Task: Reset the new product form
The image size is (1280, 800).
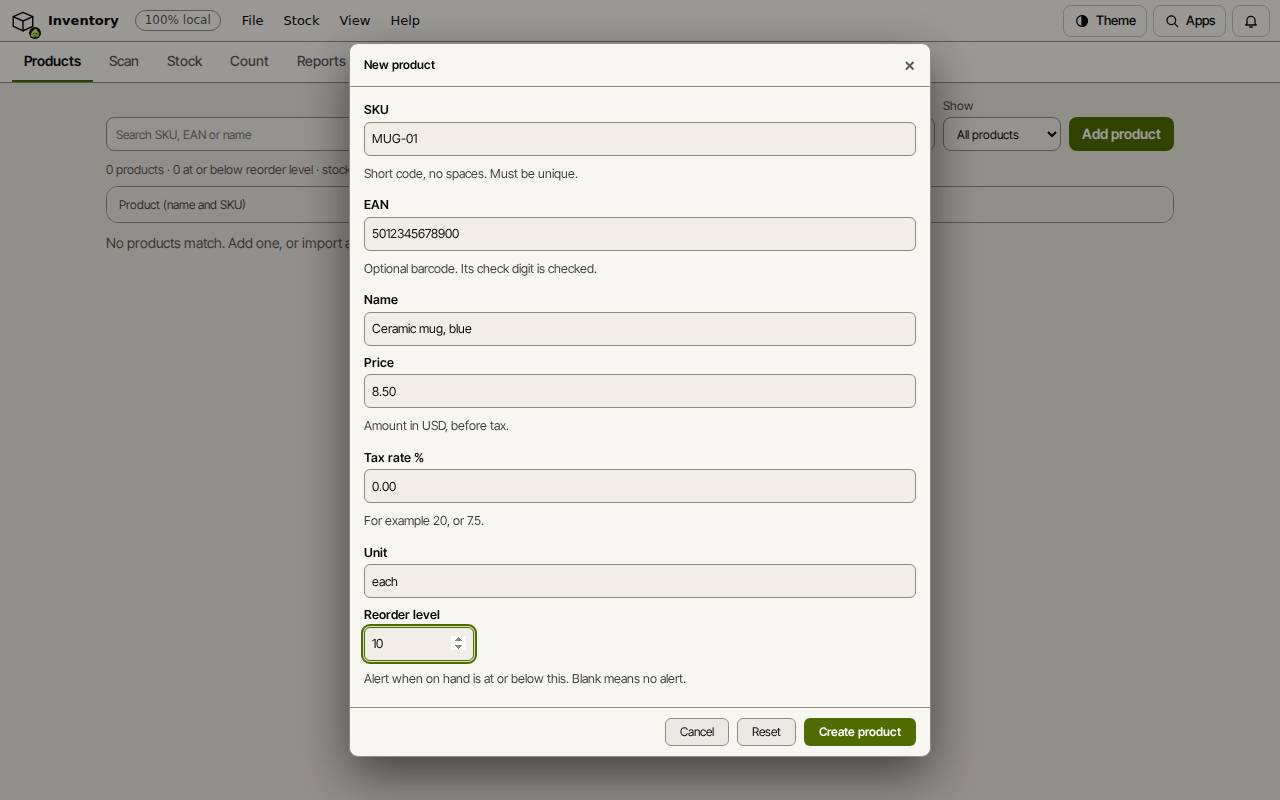Action: [x=766, y=732]
